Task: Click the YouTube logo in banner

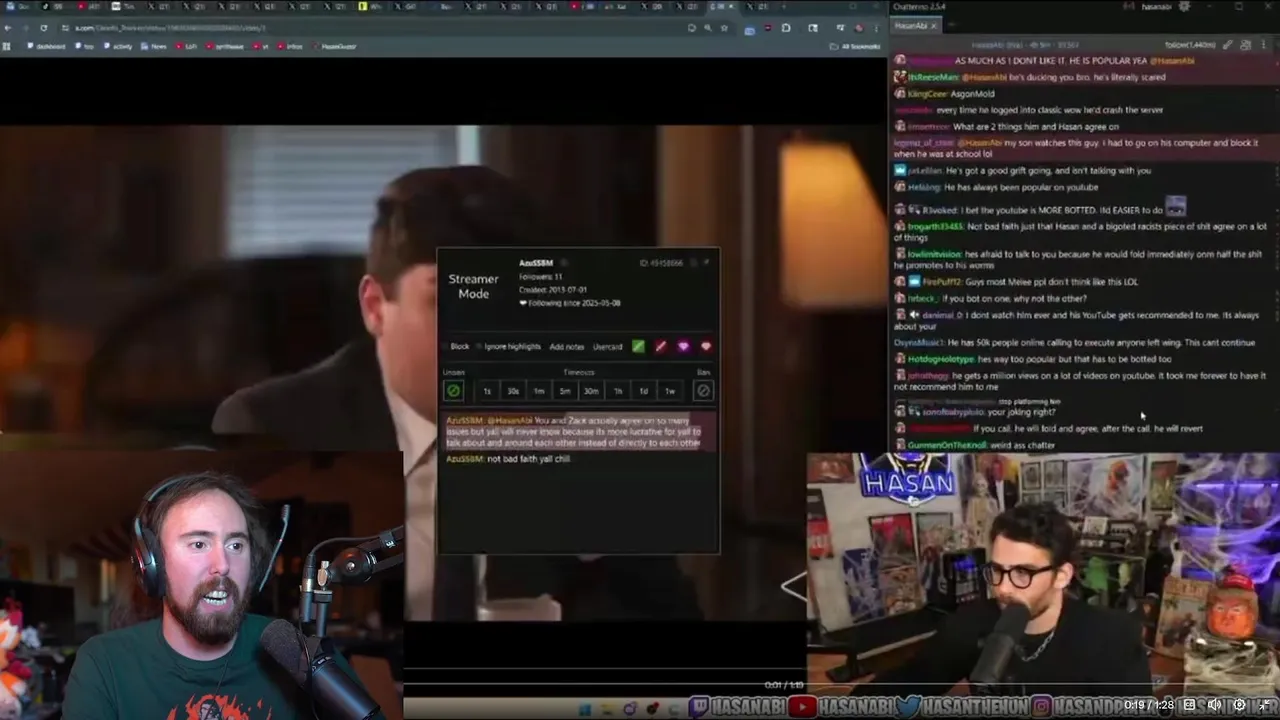Action: [x=801, y=707]
